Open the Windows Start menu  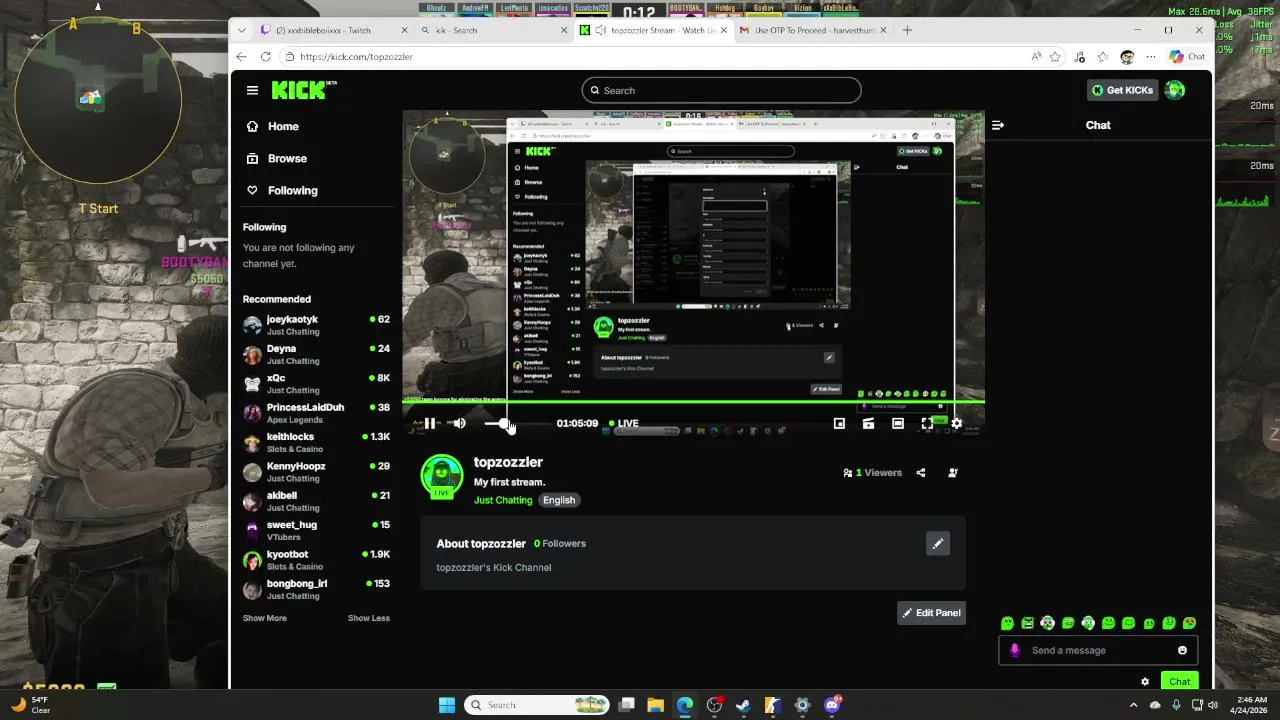click(447, 705)
